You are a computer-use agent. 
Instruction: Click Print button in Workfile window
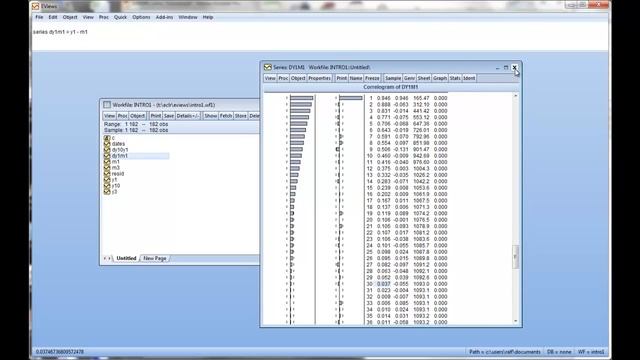[156, 116]
